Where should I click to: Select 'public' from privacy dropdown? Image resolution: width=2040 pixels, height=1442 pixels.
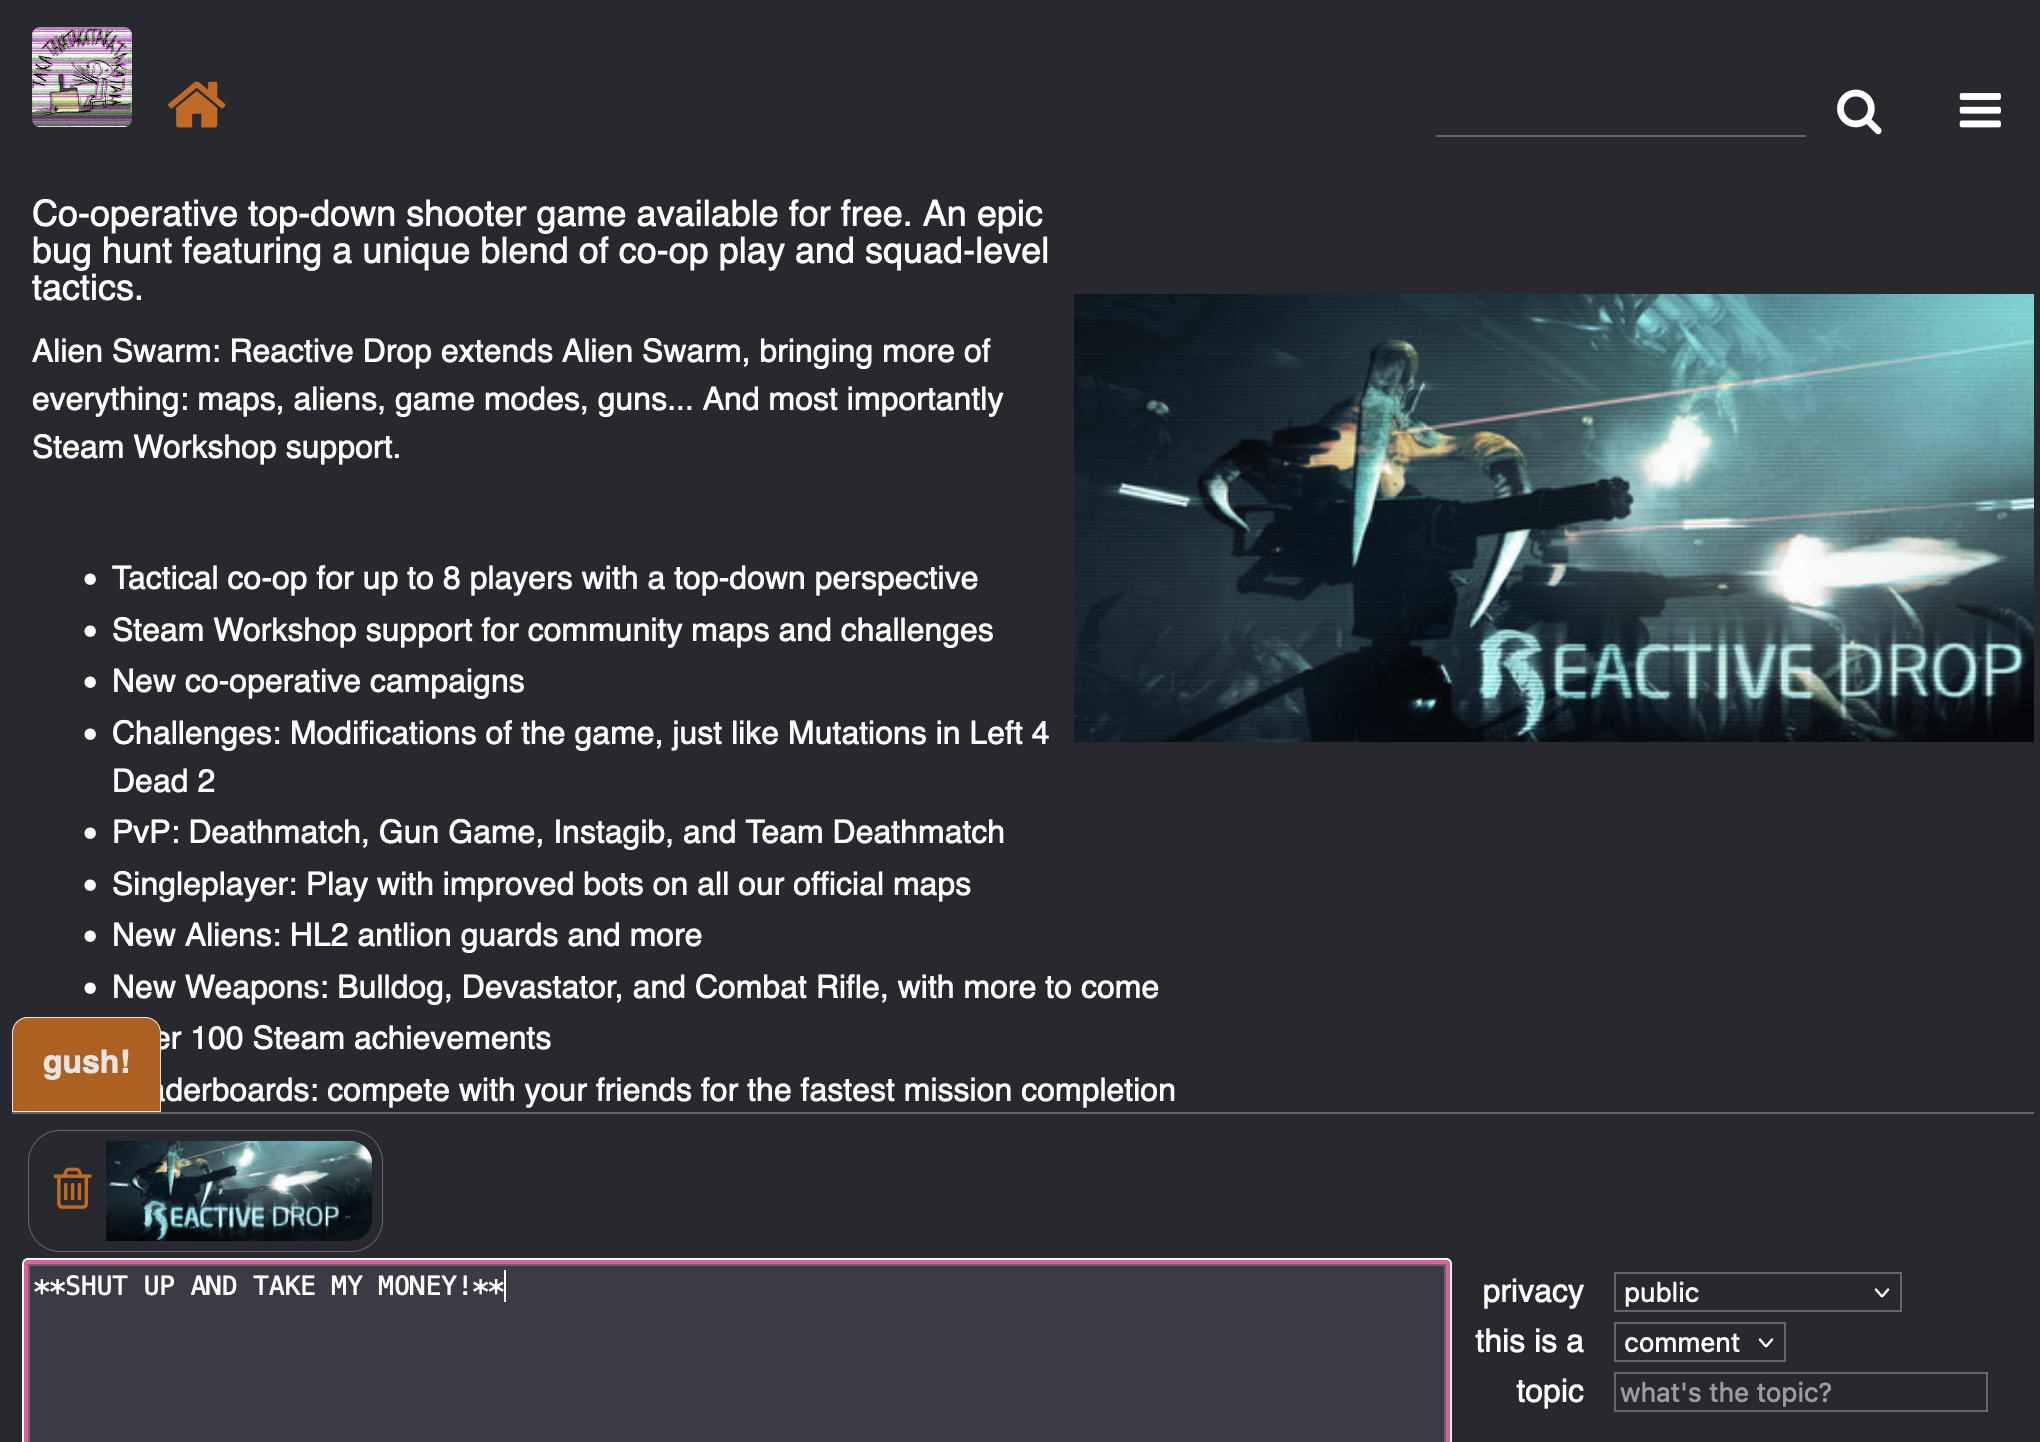coord(1754,1291)
